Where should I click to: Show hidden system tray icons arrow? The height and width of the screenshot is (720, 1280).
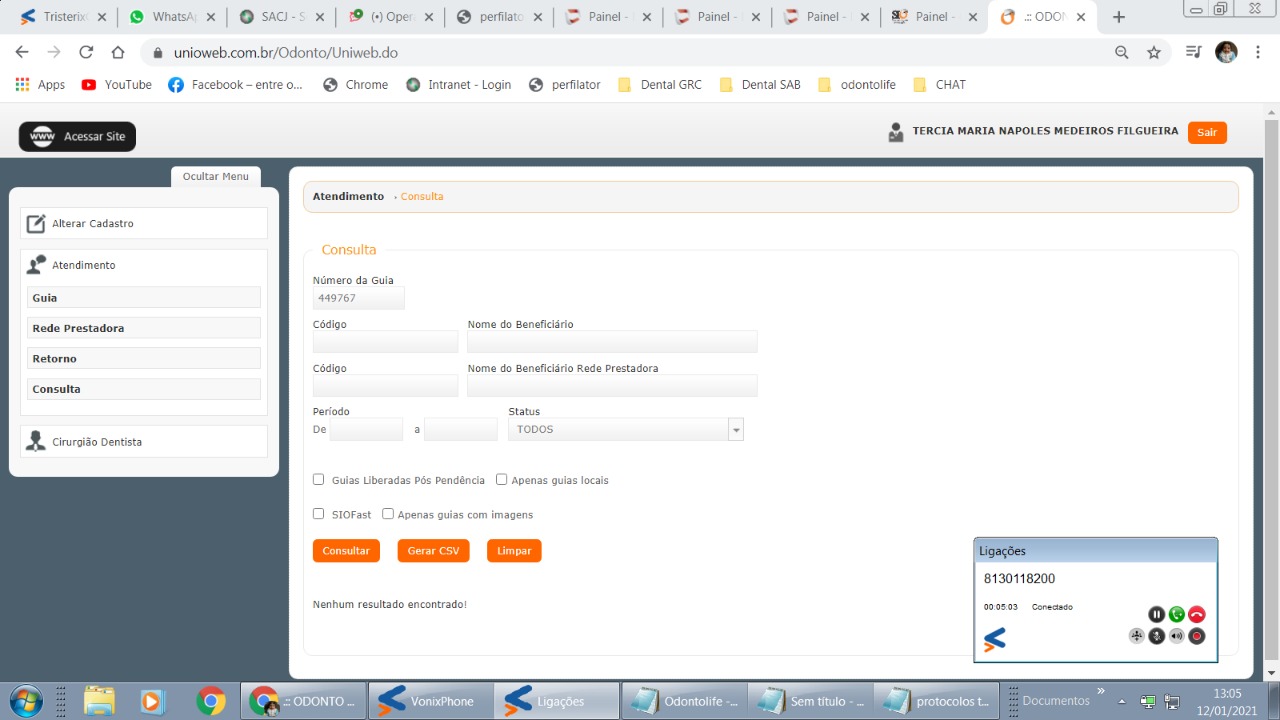point(1121,701)
